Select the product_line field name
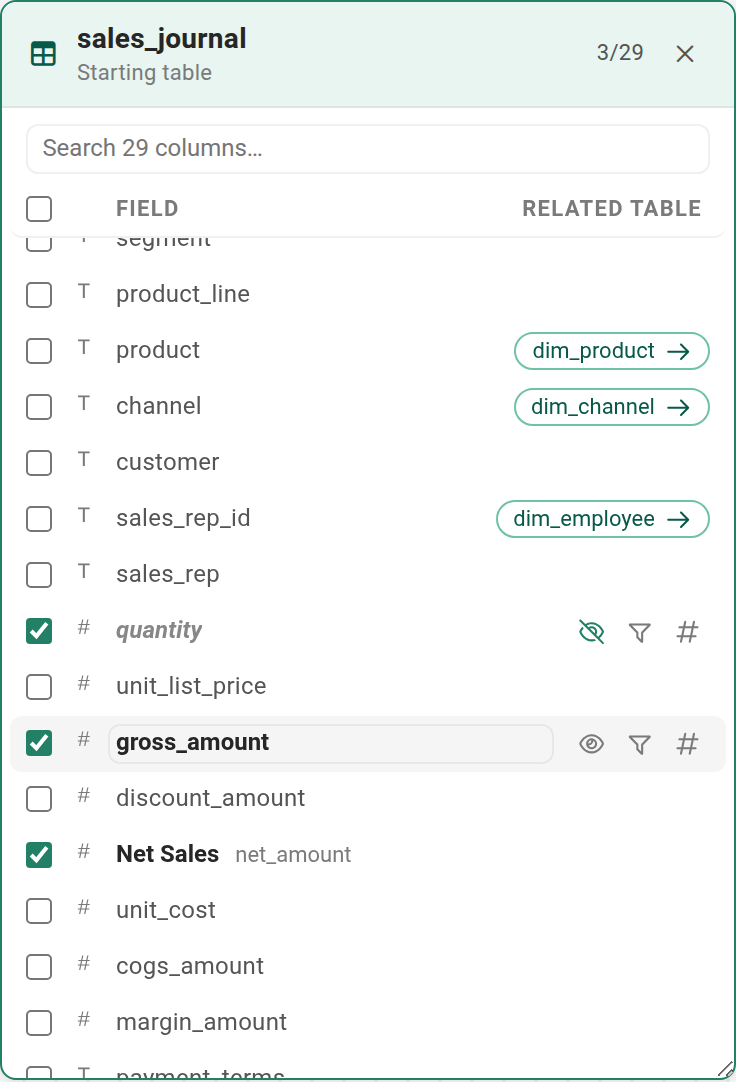Screen dimensions: 736x1082 pyautogui.click(x=183, y=295)
